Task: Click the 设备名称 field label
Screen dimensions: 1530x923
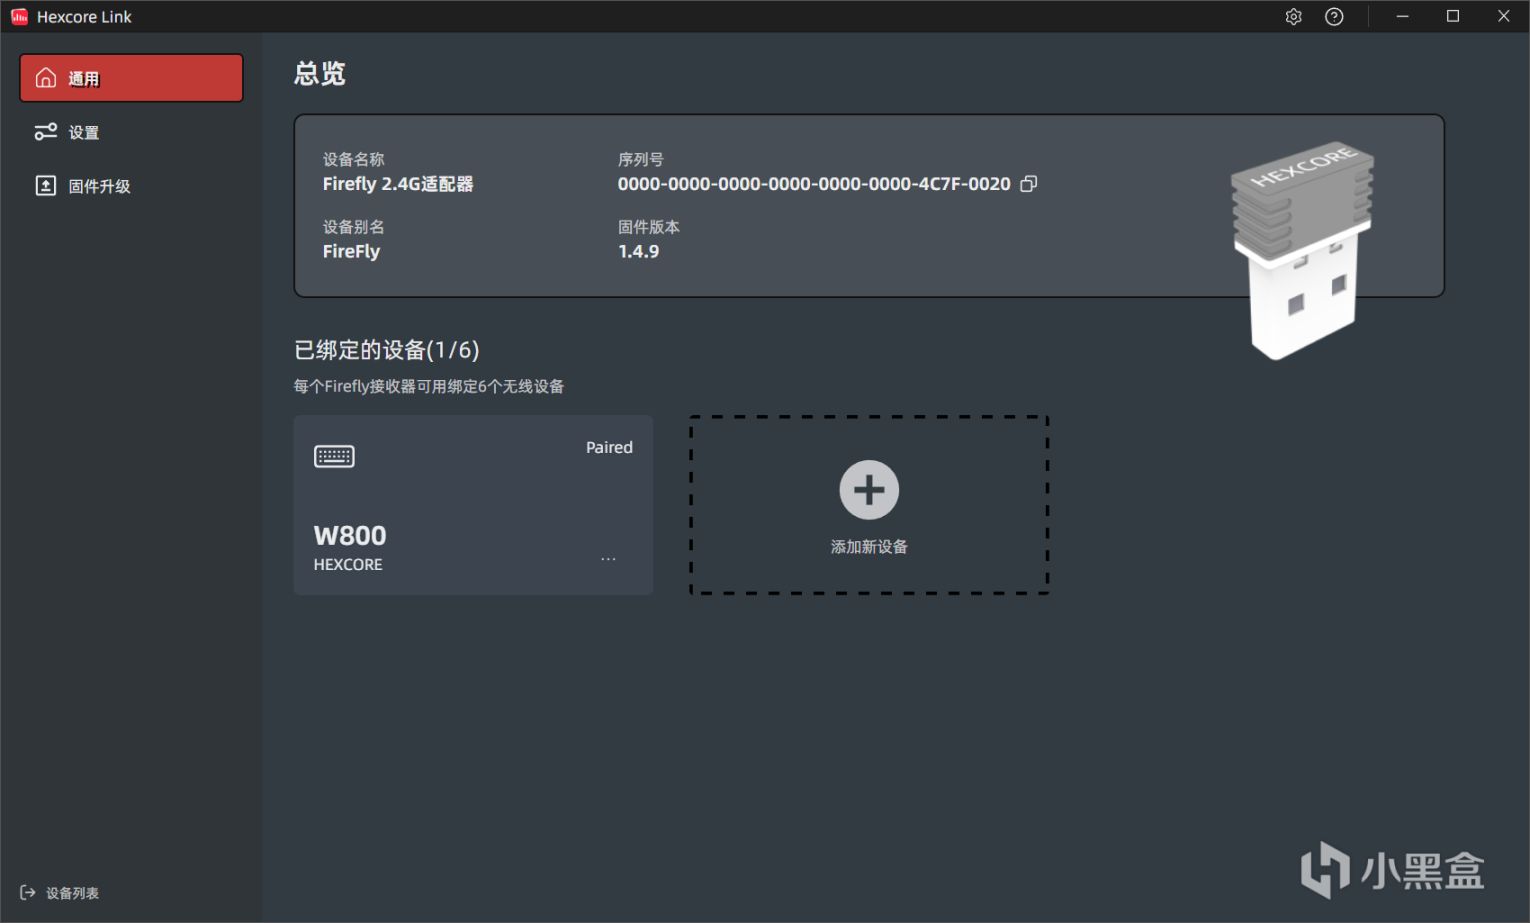Action: tap(353, 160)
